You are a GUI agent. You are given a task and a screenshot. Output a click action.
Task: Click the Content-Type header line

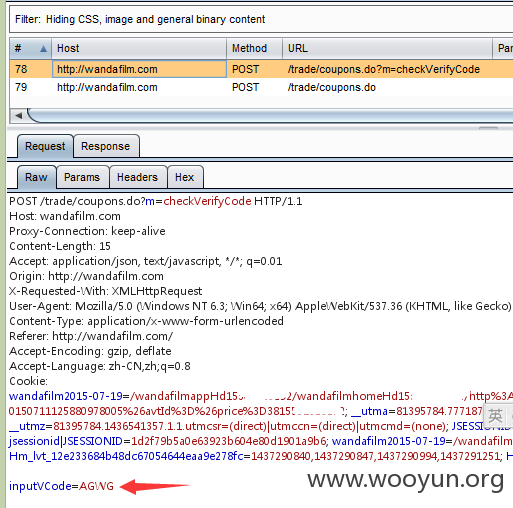click(146, 321)
